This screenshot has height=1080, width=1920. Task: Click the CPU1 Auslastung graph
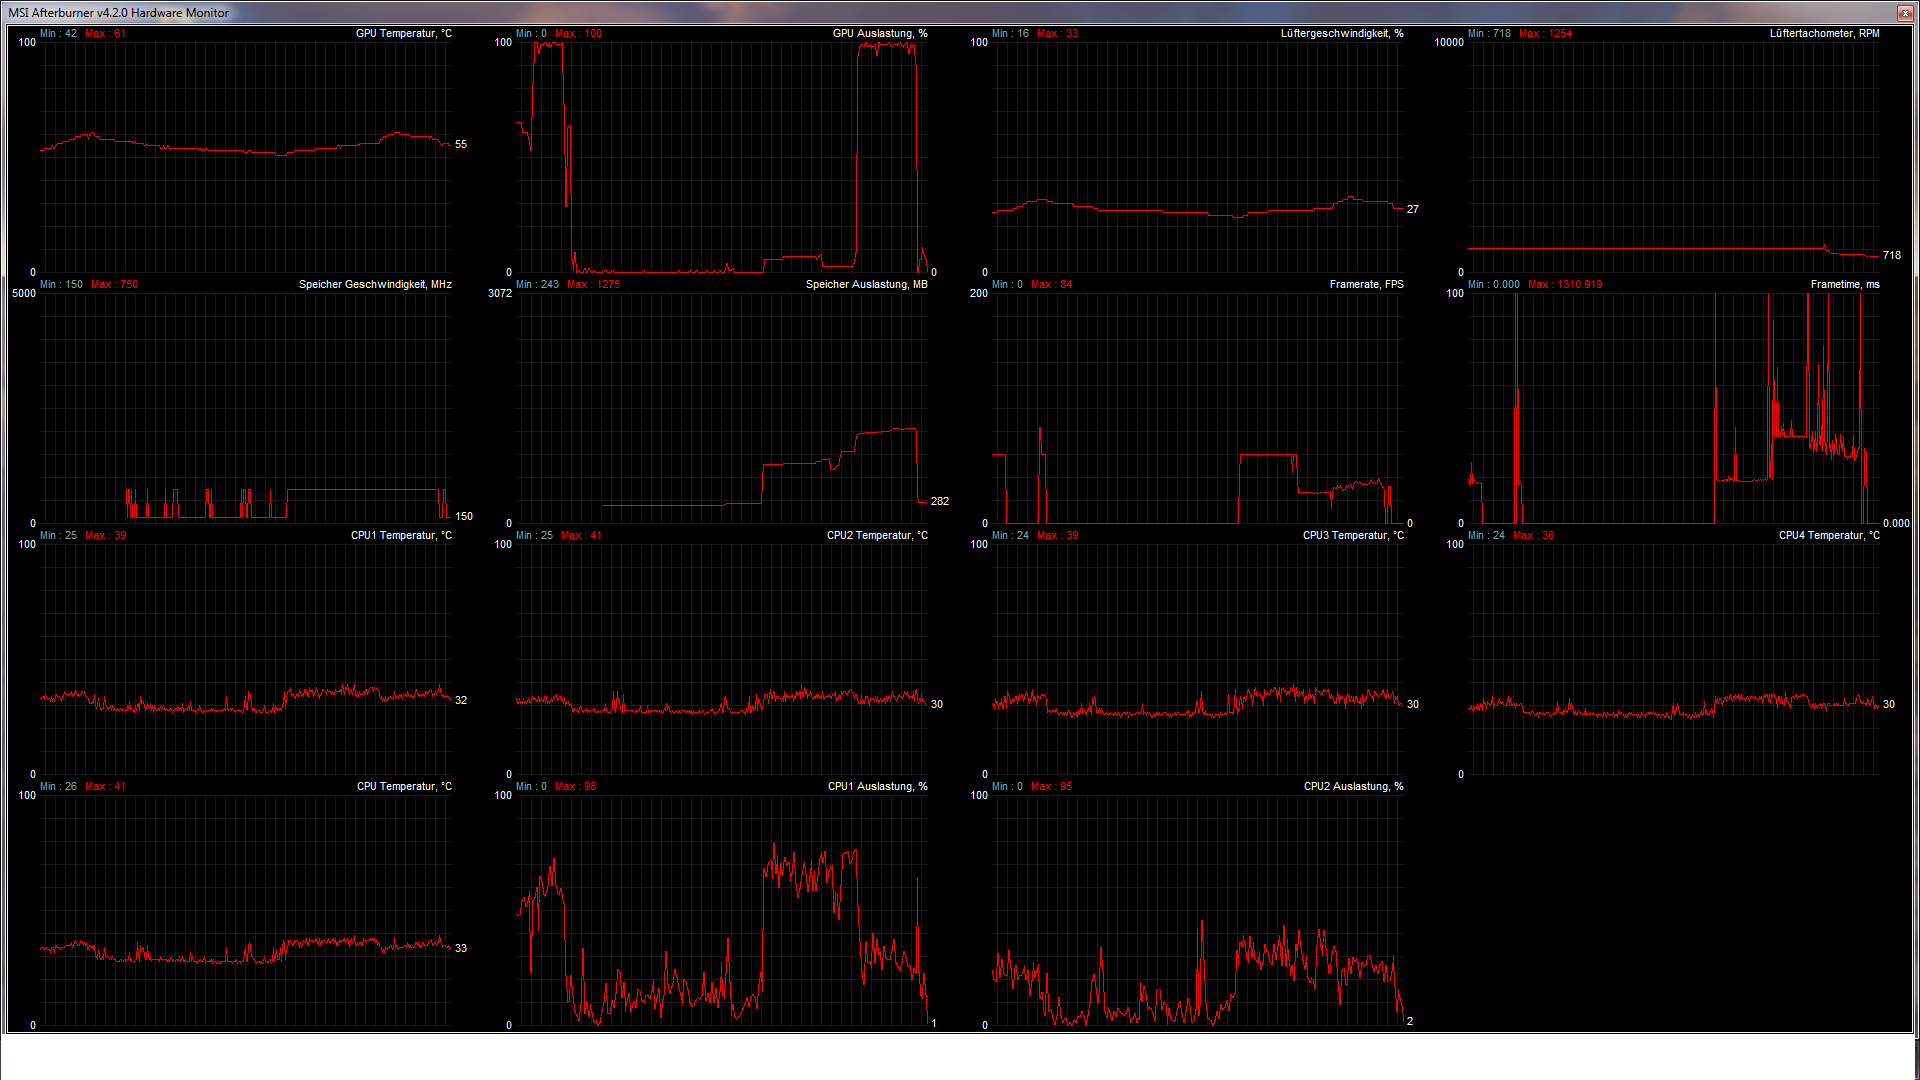(721, 910)
